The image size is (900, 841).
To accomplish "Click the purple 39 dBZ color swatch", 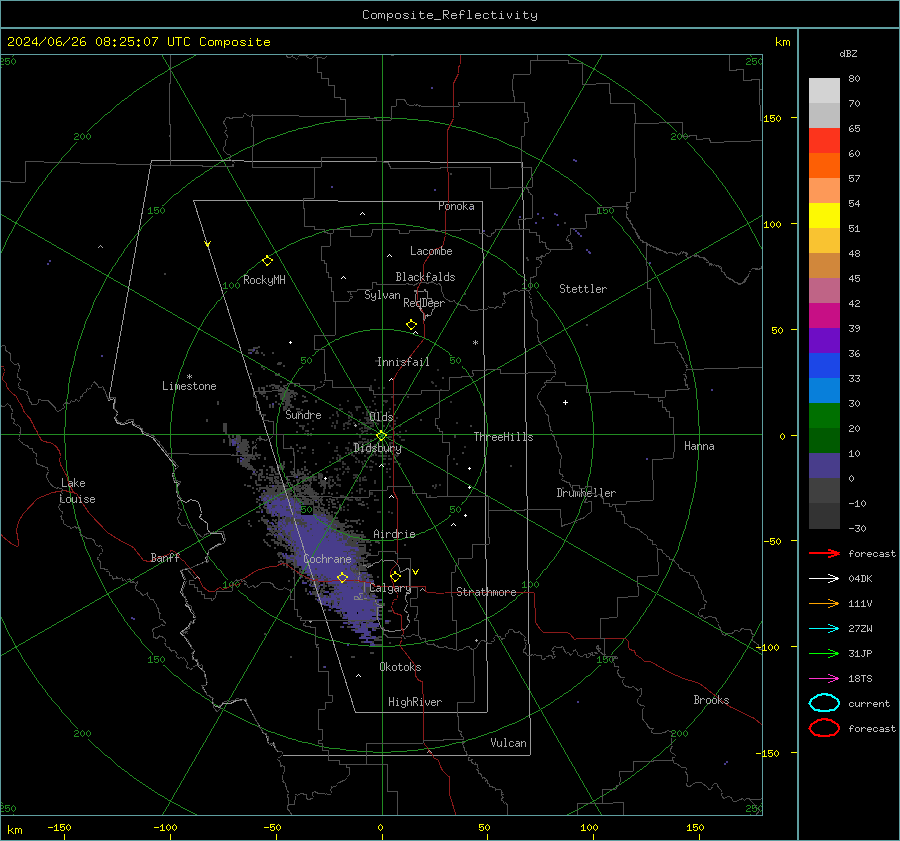I will [824, 340].
